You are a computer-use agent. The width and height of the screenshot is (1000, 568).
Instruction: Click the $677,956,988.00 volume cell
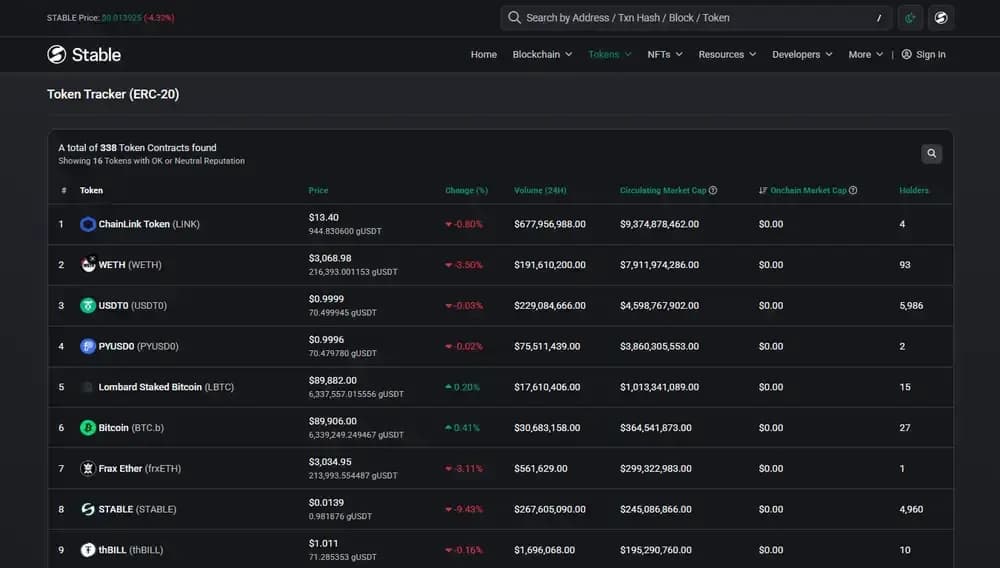click(x=550, y=224)
